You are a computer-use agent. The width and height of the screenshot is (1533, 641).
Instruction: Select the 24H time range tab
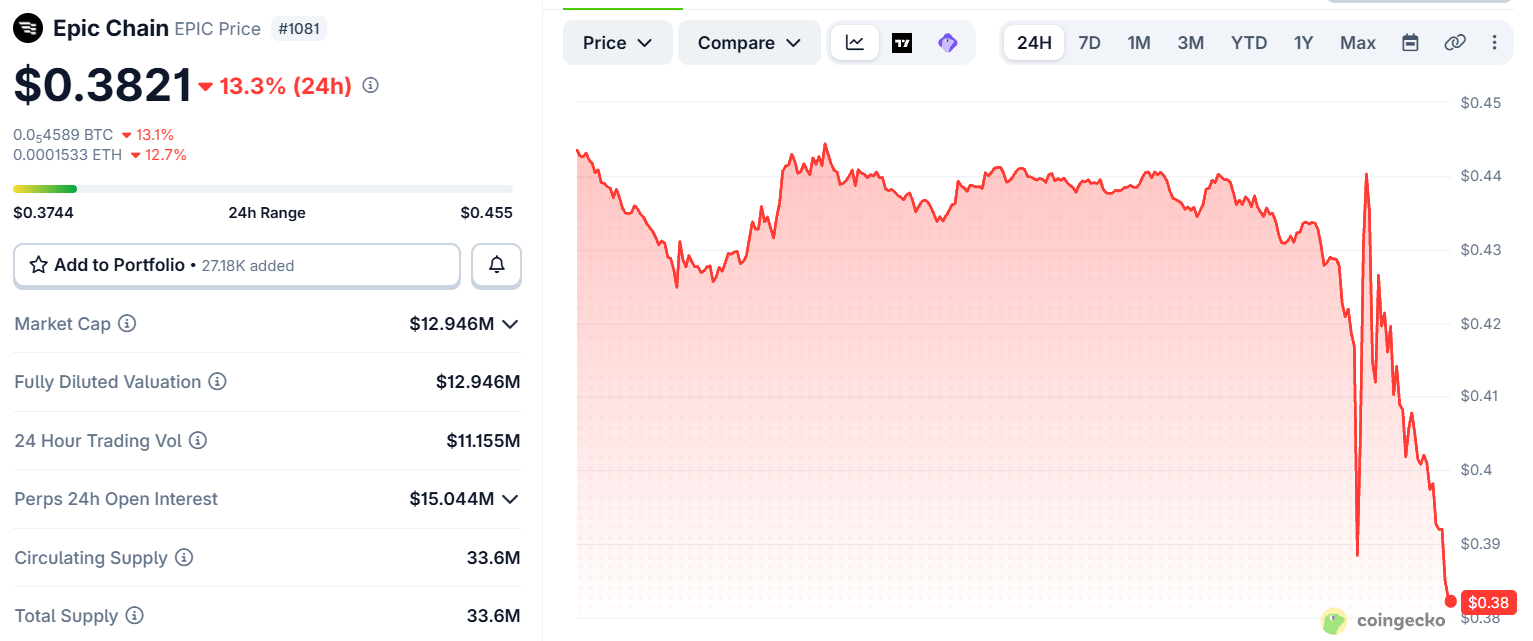[x=1034, y=43]
